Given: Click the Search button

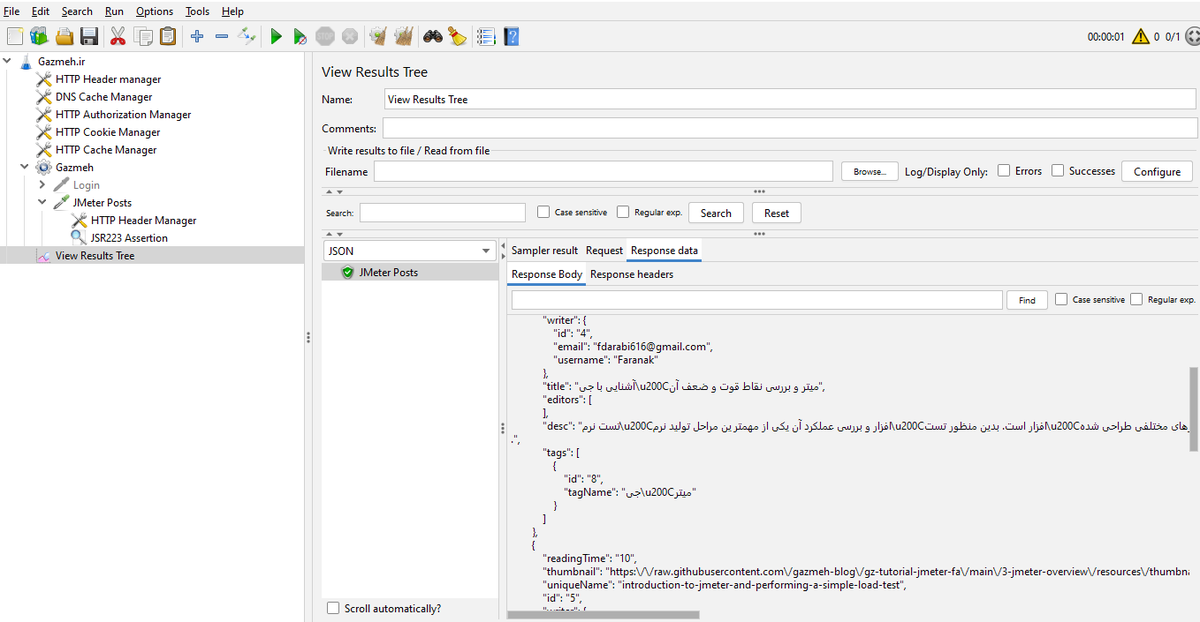Looking at the screenshot, I should (716, 213).
